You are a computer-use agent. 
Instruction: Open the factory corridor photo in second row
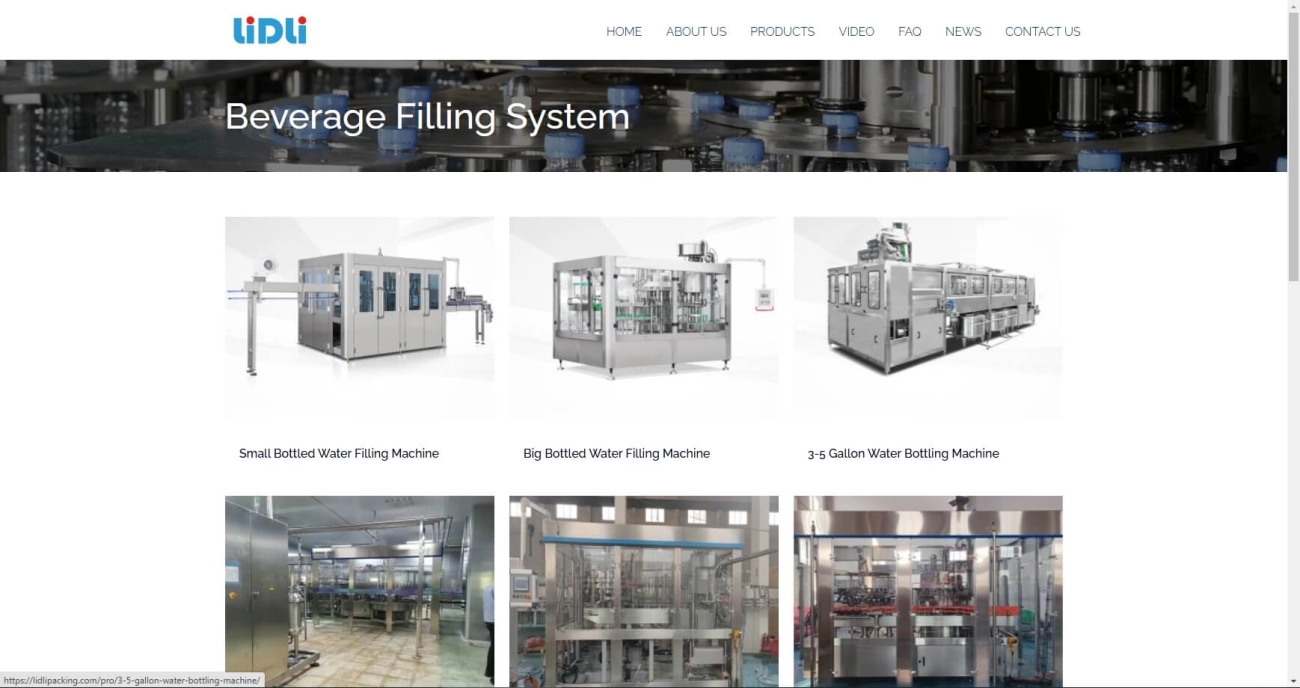[359, 592]
